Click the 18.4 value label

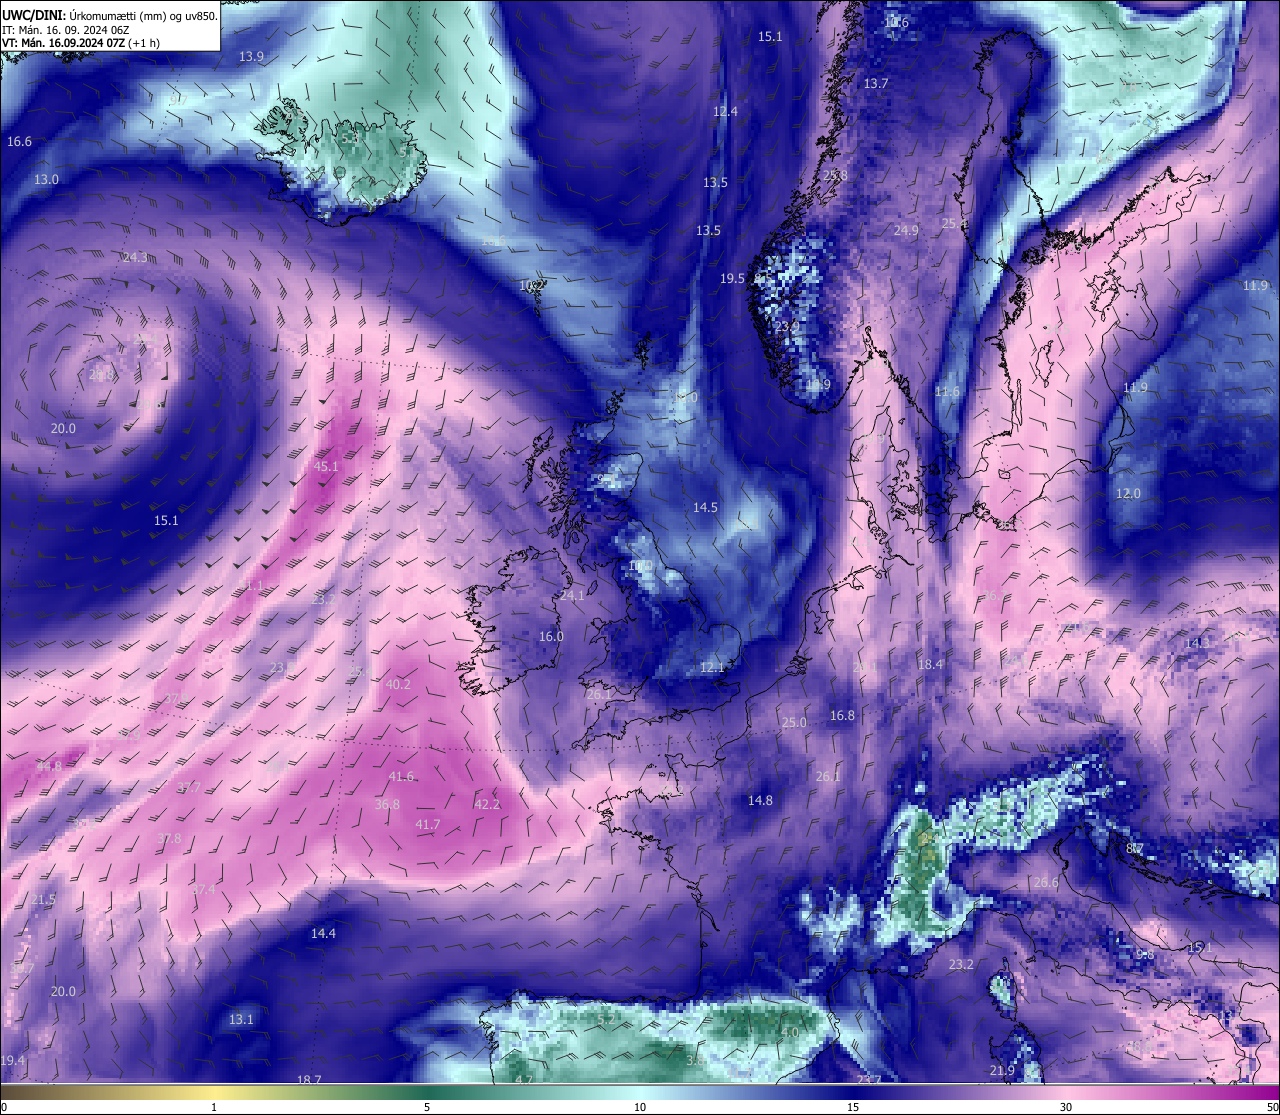coord(930,664)
